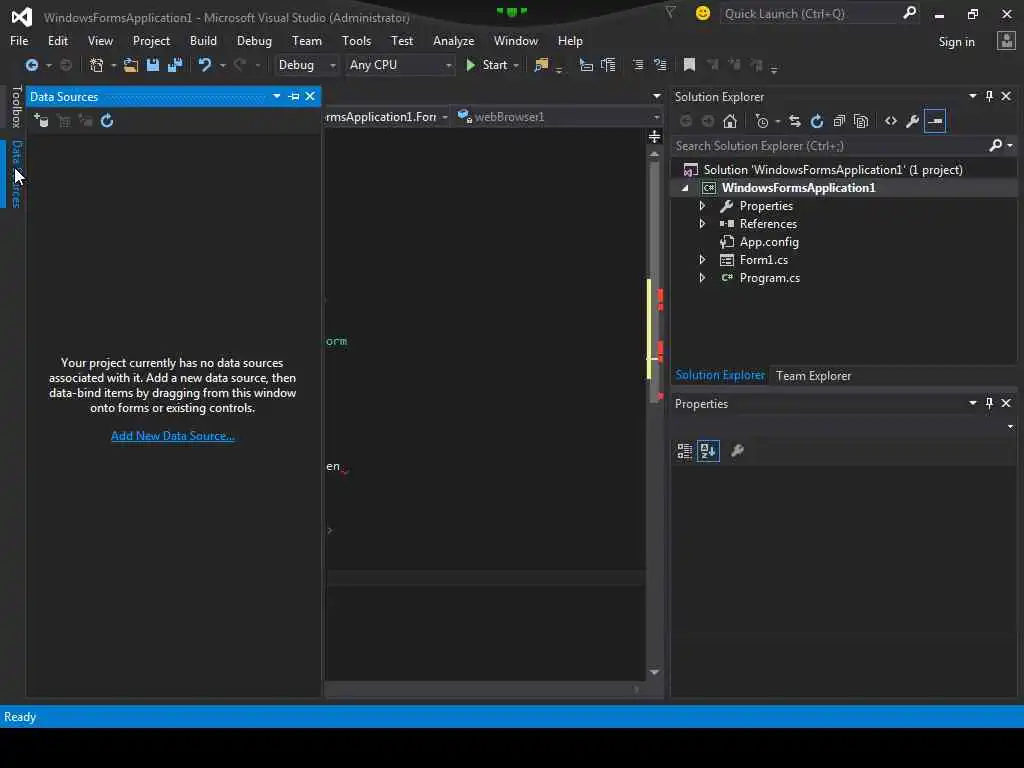
Task: Open the Tools menu
Action: tap(356, 40)
